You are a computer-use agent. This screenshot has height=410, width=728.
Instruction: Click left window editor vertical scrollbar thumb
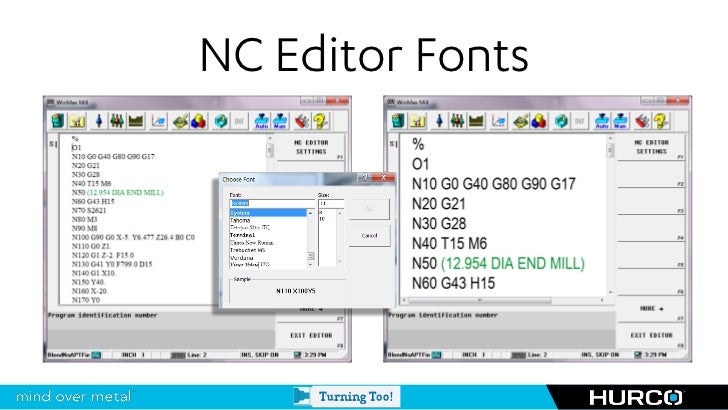click(270, 150)
